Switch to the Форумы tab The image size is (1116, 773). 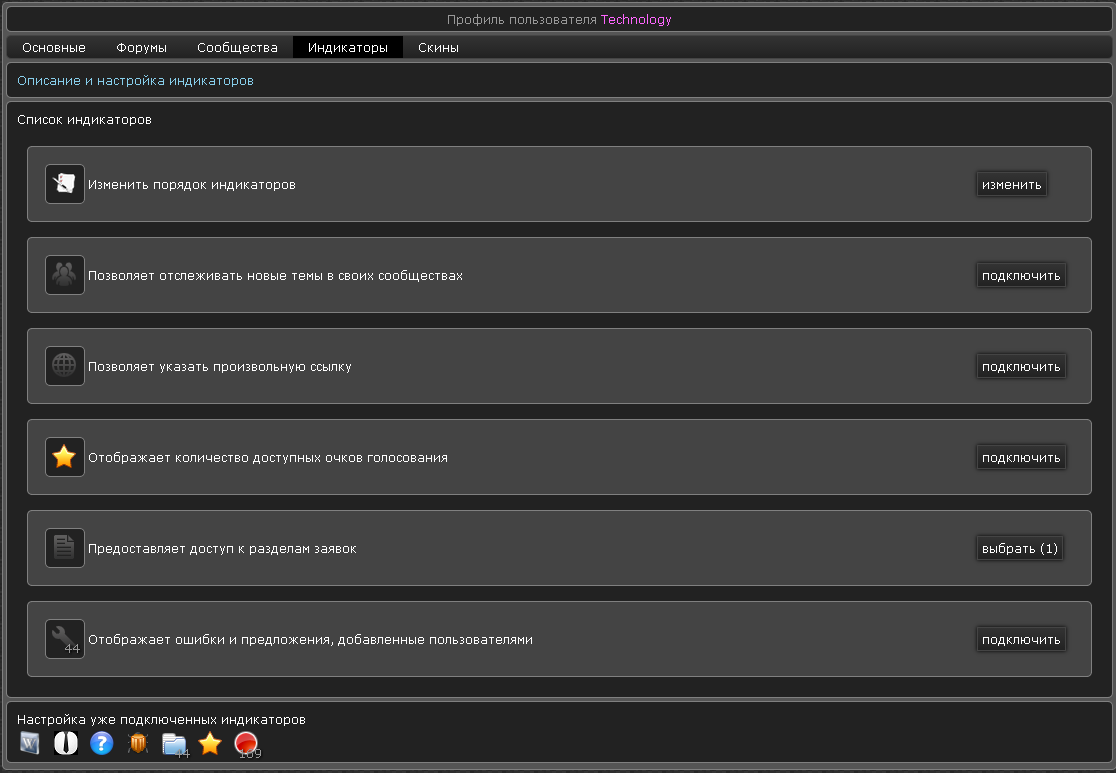coord(141,47)
